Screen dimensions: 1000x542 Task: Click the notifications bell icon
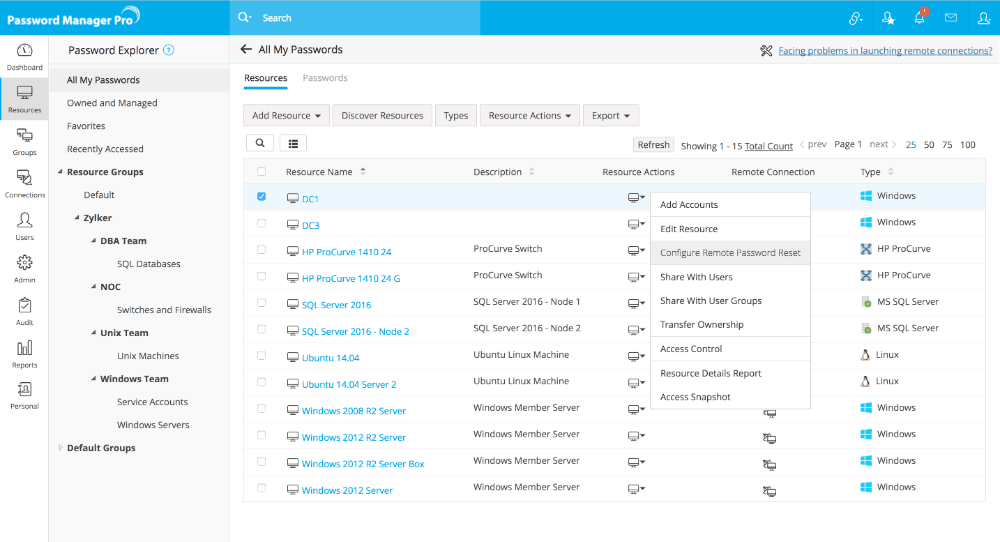[919, 18]
